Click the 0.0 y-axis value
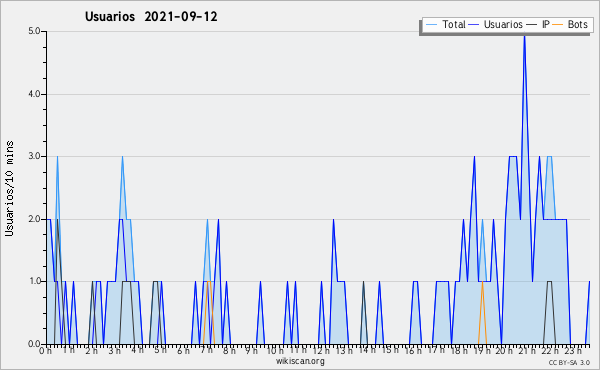Viewport: 600px width, 370px height. click(x=34, y=344)
